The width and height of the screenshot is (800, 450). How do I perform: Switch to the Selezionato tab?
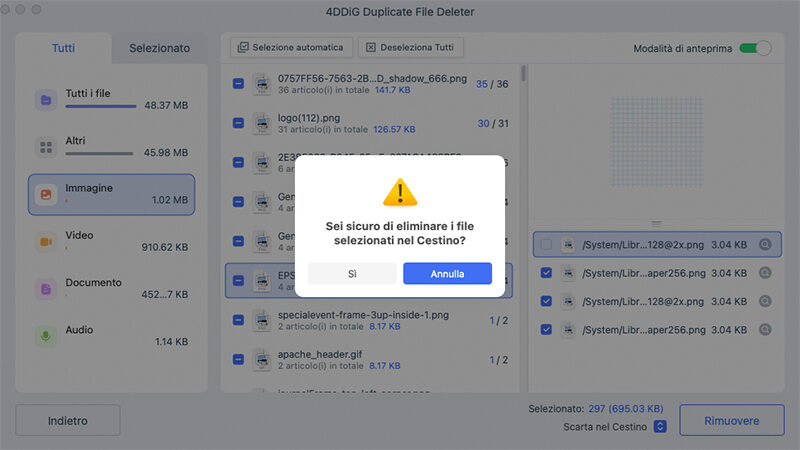click(159, 48)
